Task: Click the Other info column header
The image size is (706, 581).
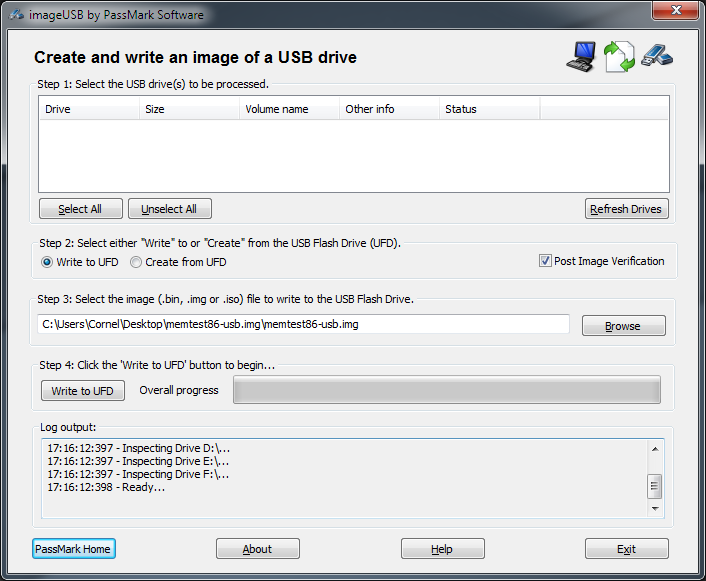Action: click(x=389, y=109)
